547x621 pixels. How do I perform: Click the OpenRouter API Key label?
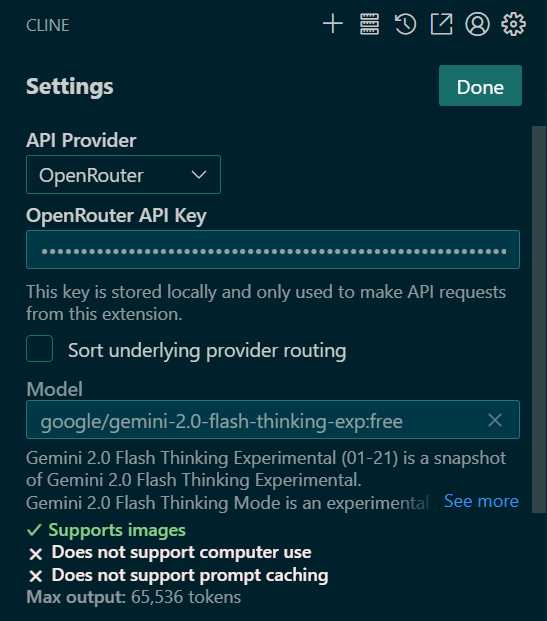click(116, 216)
